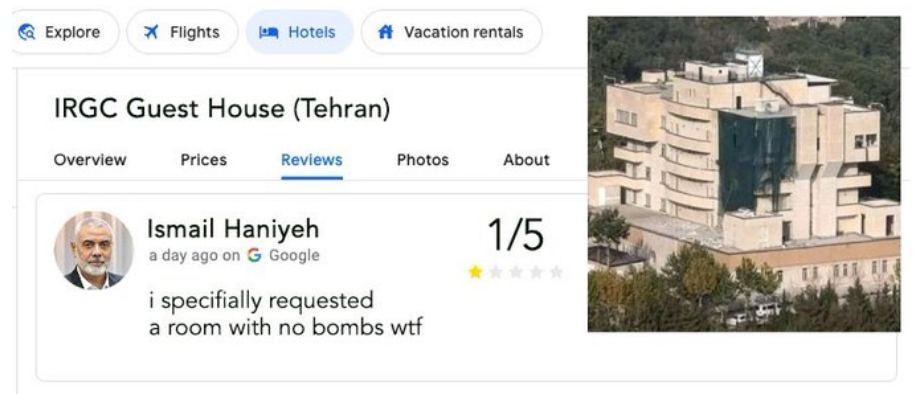Click the fifth, last rating star
Viewport: 922px width, 401px height.
coord(556,272)
